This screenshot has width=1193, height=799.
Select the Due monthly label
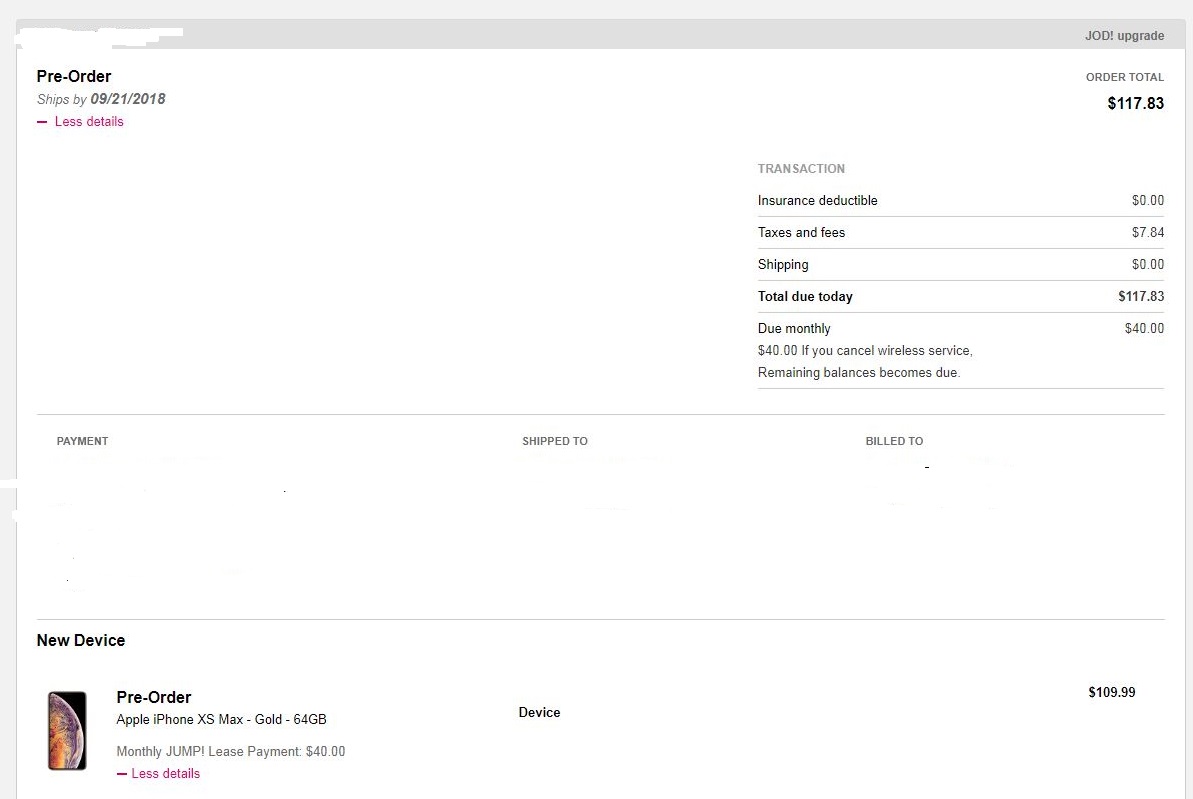tap(794, 328)
